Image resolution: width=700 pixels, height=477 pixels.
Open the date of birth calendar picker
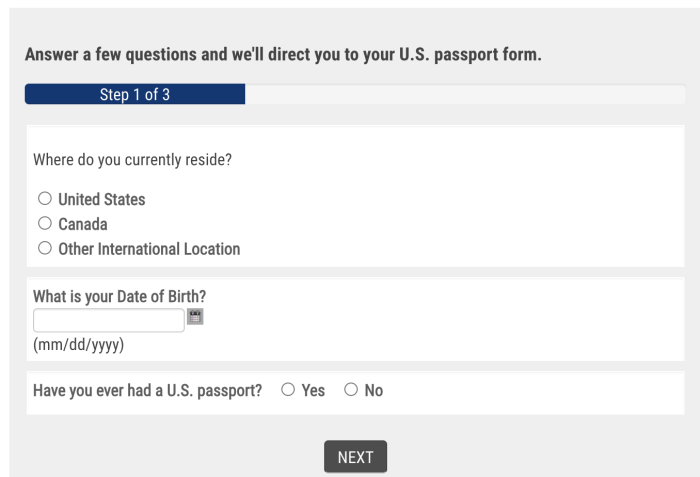(x=195, y=317)
